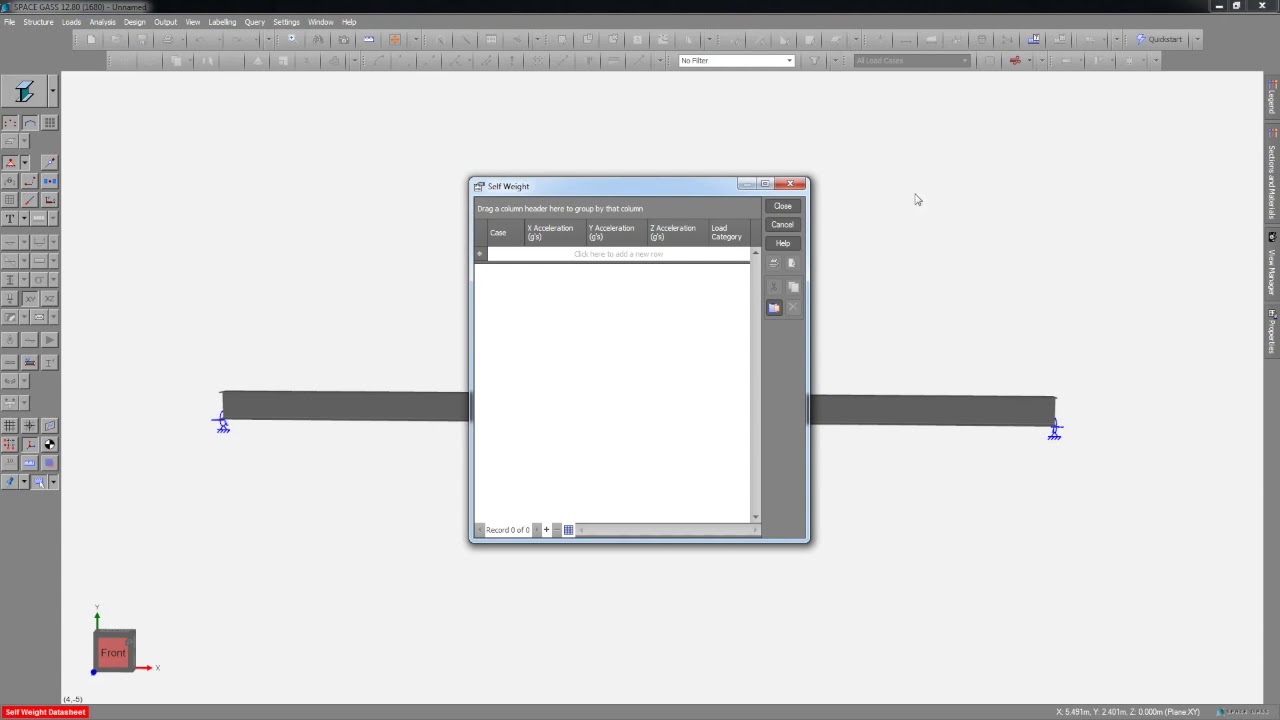Open dropdown beside the beam section icon
Screen dimensions: 1280x720
coord(52,92)
